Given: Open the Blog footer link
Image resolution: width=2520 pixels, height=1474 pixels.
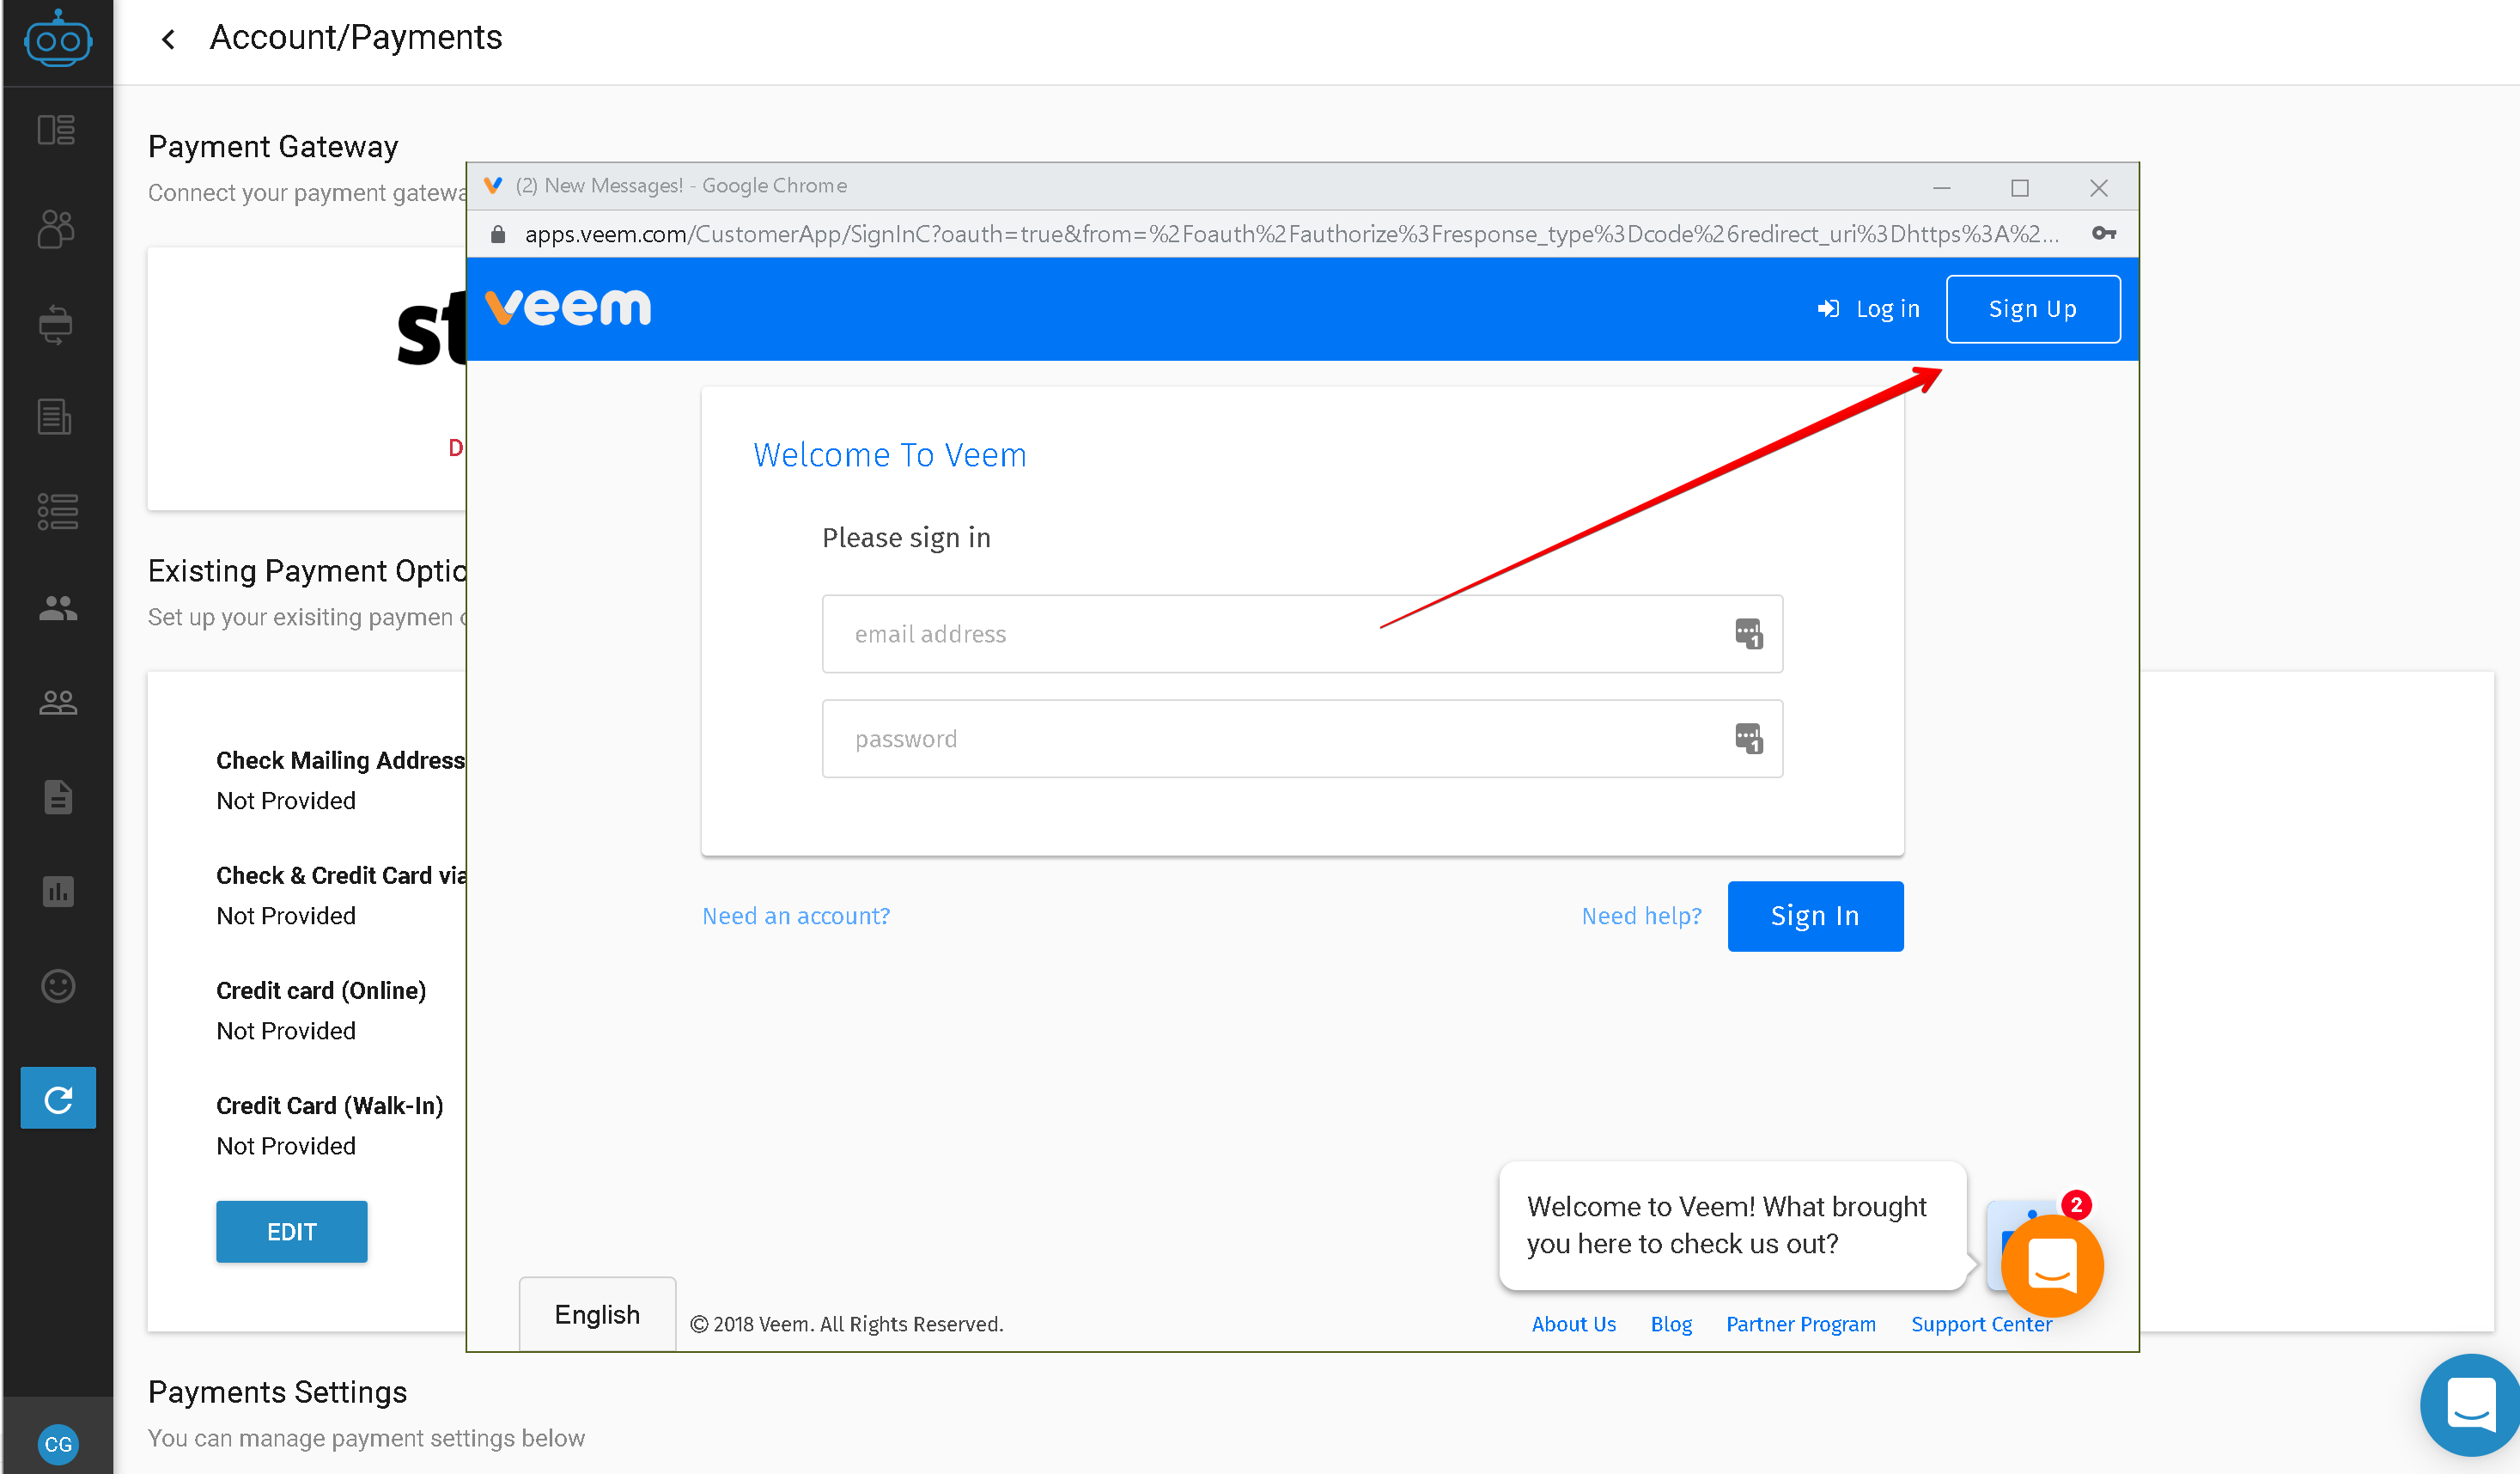Looking at the screenshot, I should coord(1671,1324).
